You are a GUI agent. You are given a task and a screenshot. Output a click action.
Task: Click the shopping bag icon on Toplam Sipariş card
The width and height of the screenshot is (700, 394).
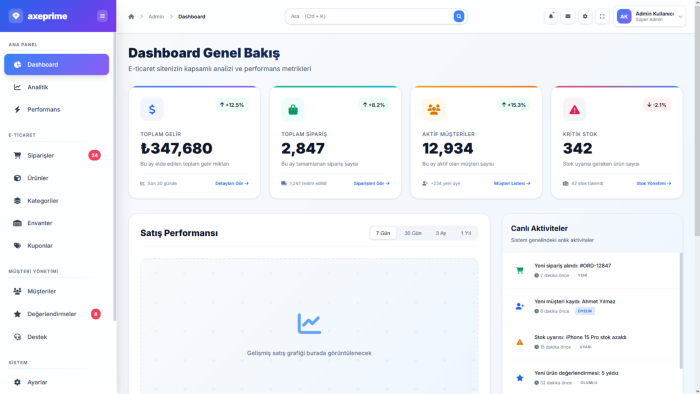(293, 109)
